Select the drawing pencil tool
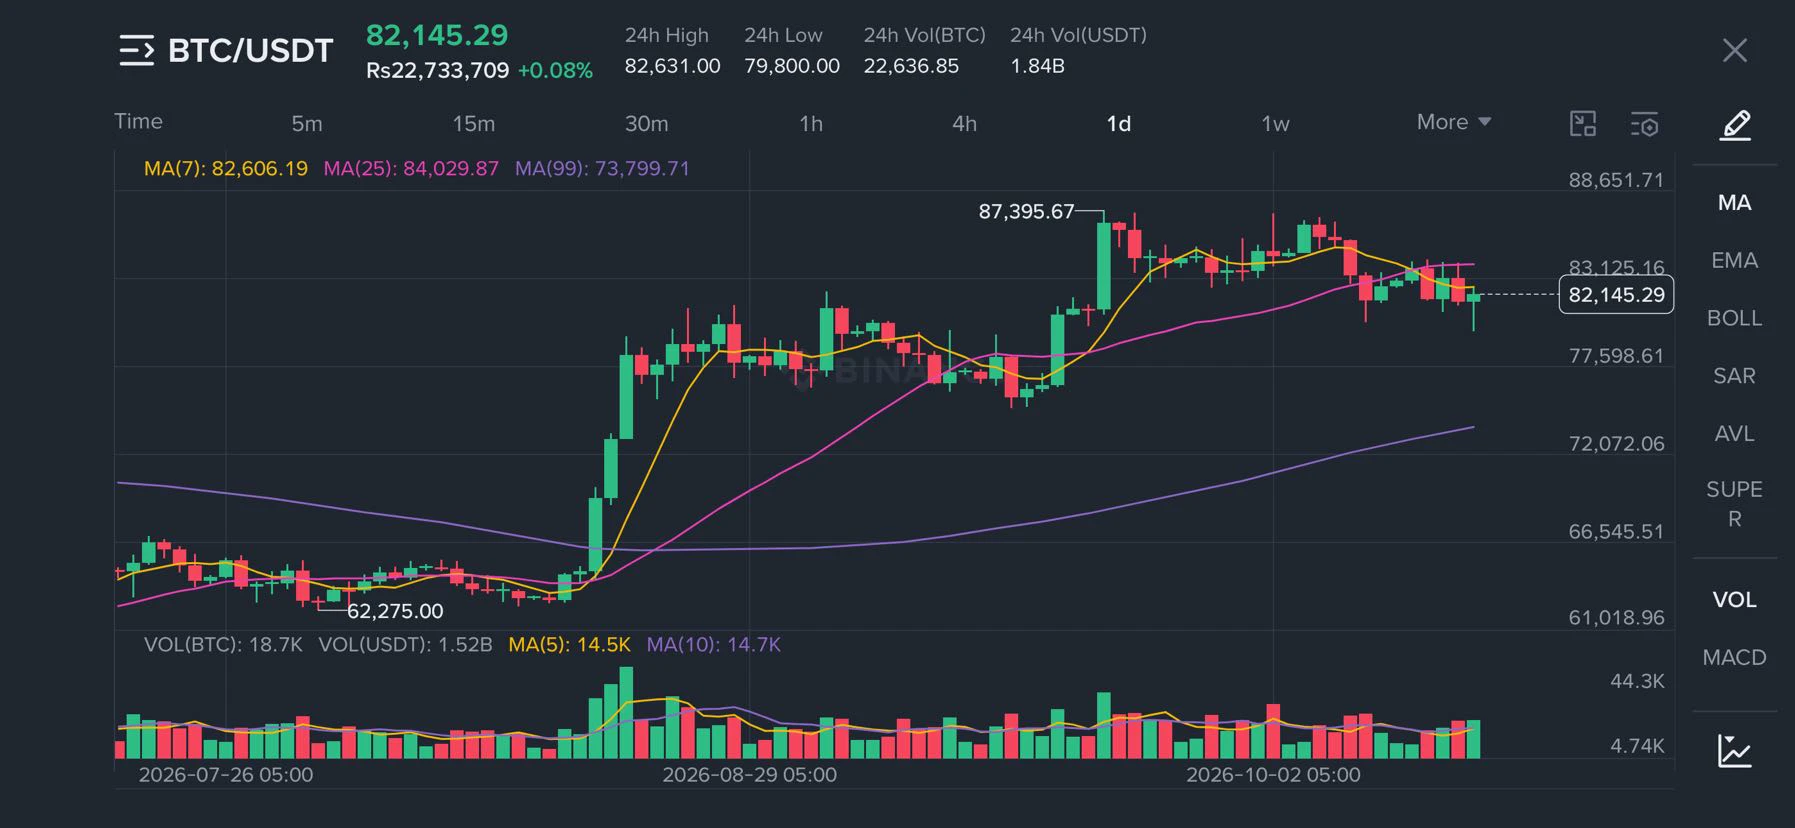This screenshot has width=1795, height=828. [1735, 125]
